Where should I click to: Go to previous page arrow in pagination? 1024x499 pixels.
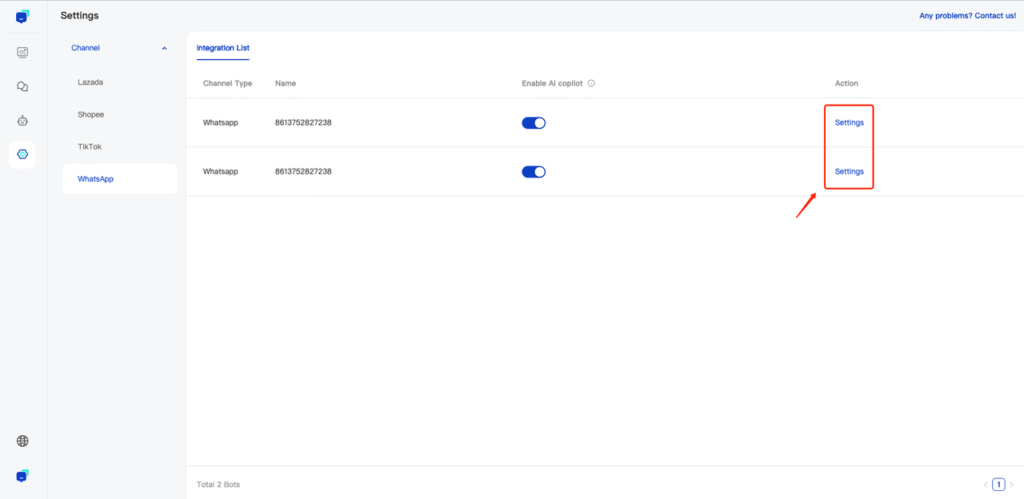point(985,485)
